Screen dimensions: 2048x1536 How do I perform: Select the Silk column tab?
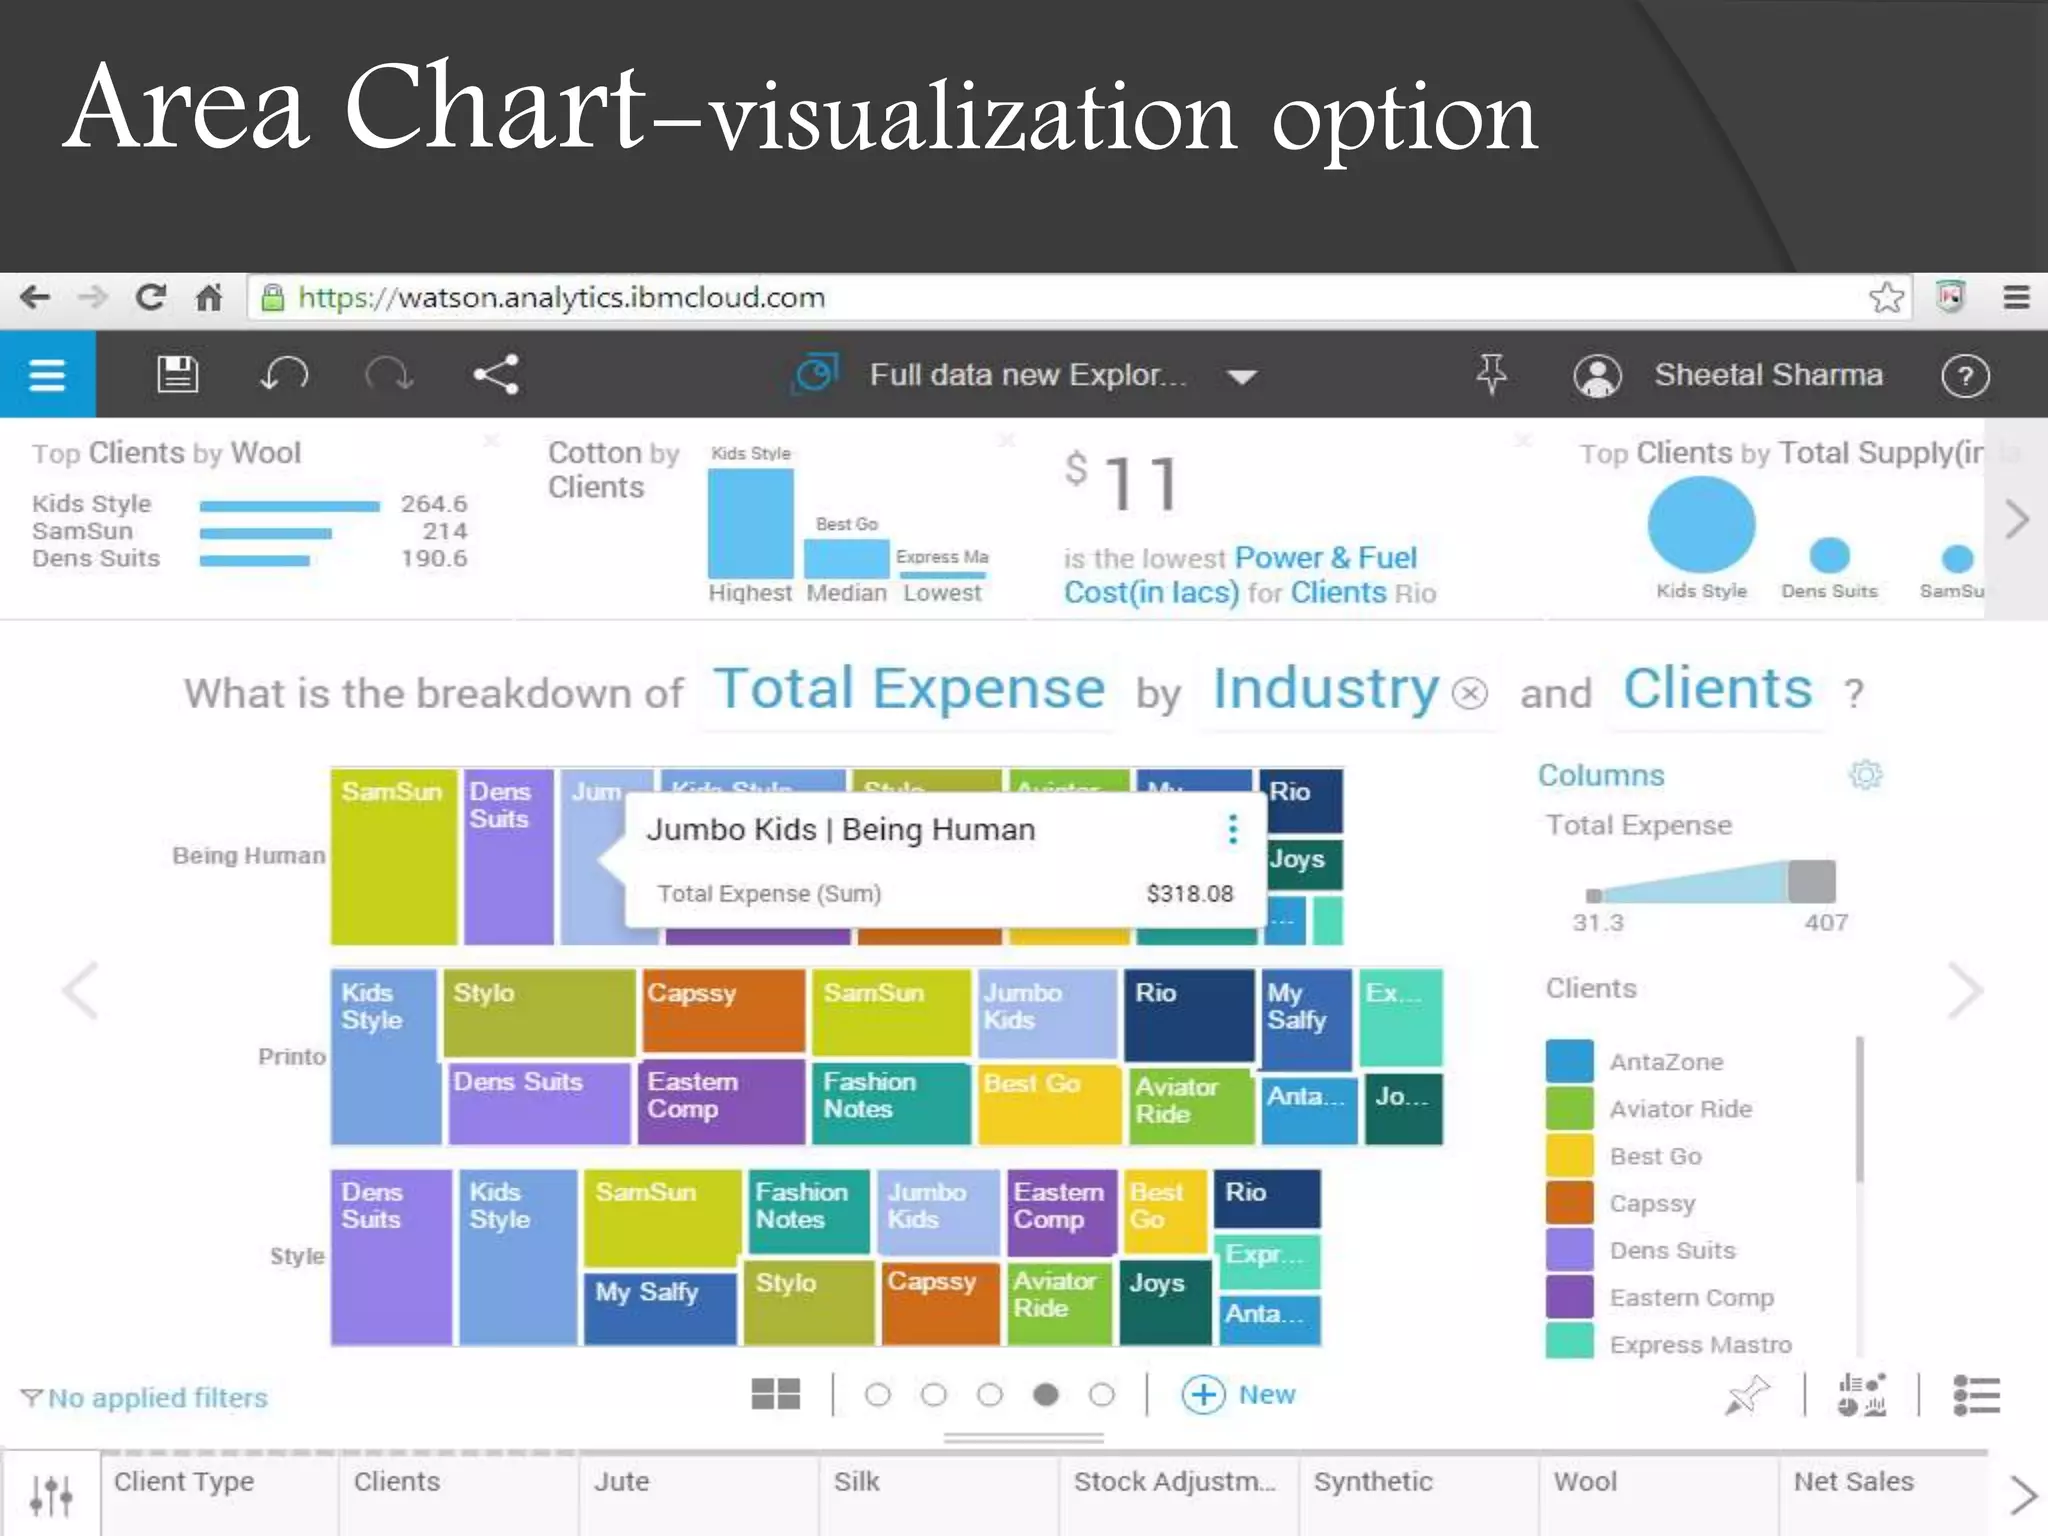(939, 1494)
